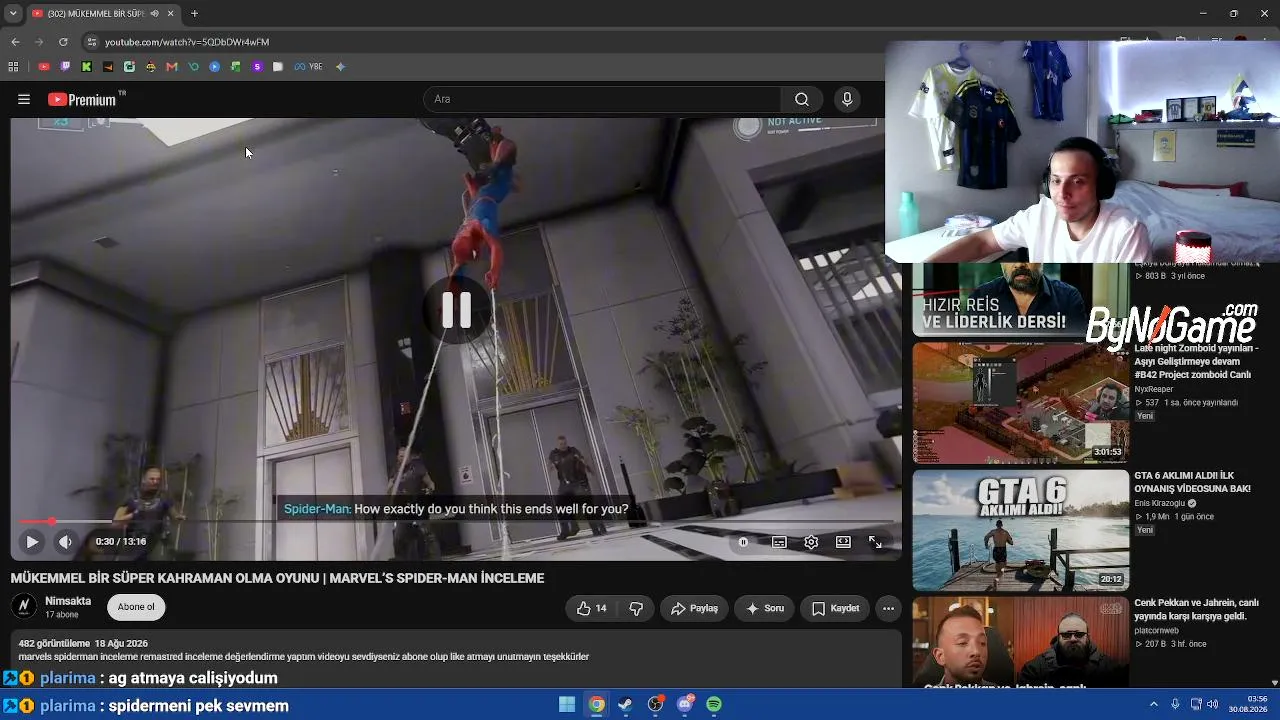Viewport: 1280px width, 720px height.
Task: Open Steam from the taskbar
Action: pos(626,705)
